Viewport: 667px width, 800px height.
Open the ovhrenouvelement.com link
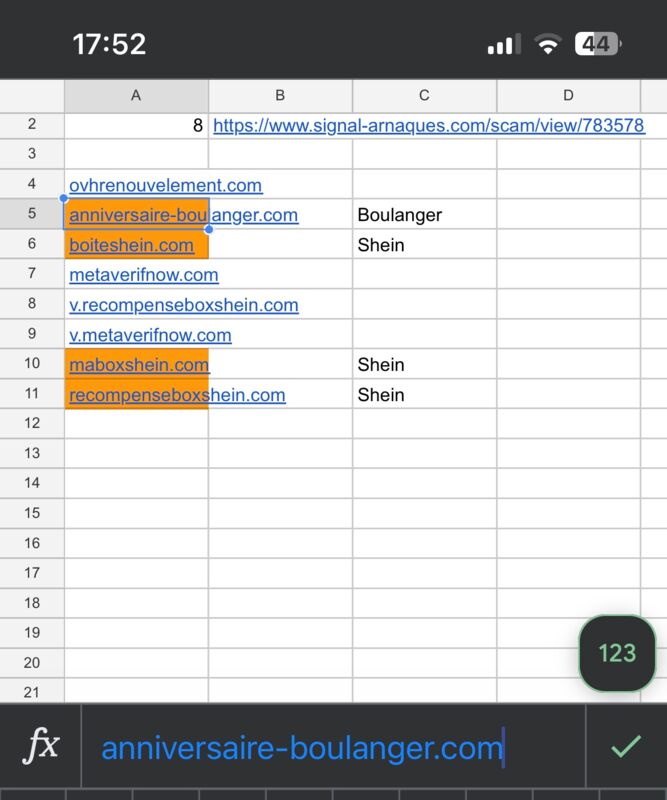pos(166,185)
